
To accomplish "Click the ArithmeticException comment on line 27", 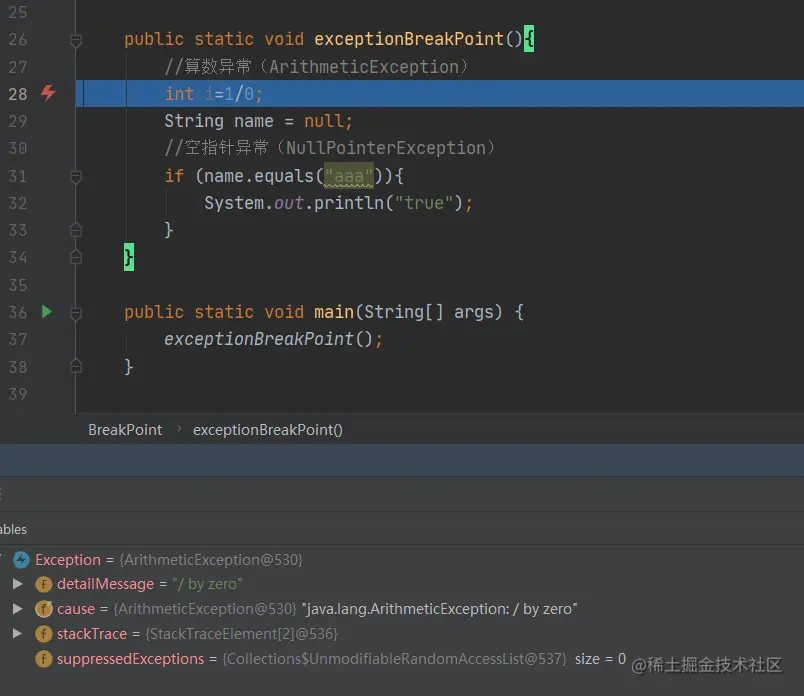I will (316, 67).
